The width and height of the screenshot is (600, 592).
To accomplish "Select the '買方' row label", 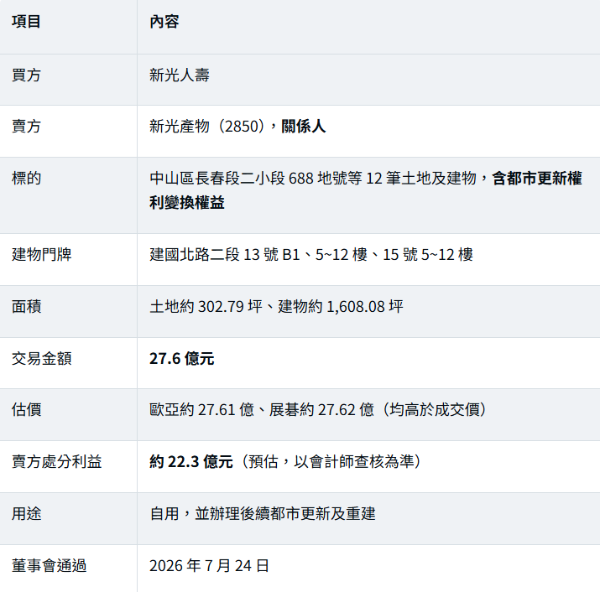I will [x=26, y=75].
